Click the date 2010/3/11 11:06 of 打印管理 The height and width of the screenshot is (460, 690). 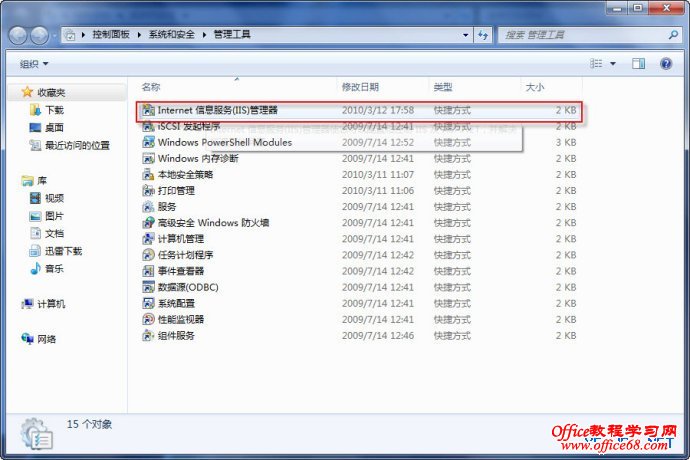pyautogui.click(x=378, y=191)
